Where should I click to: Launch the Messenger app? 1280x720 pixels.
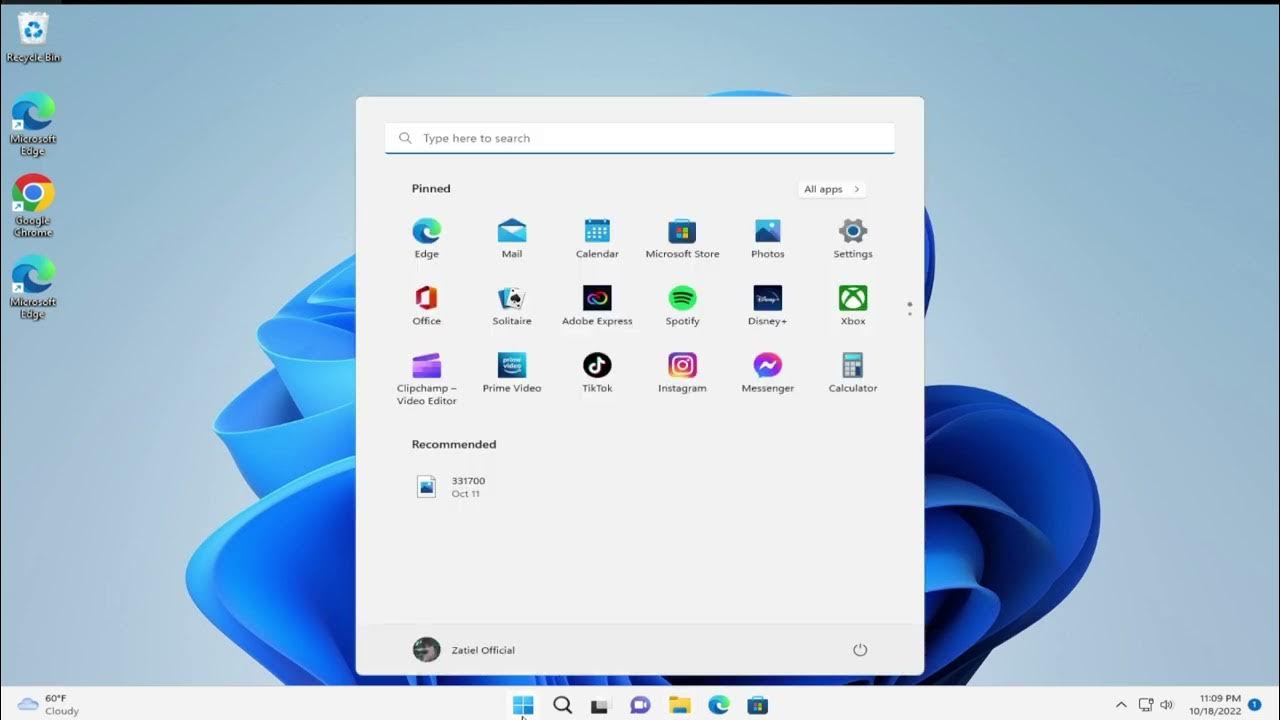click(x=767, y=373)
